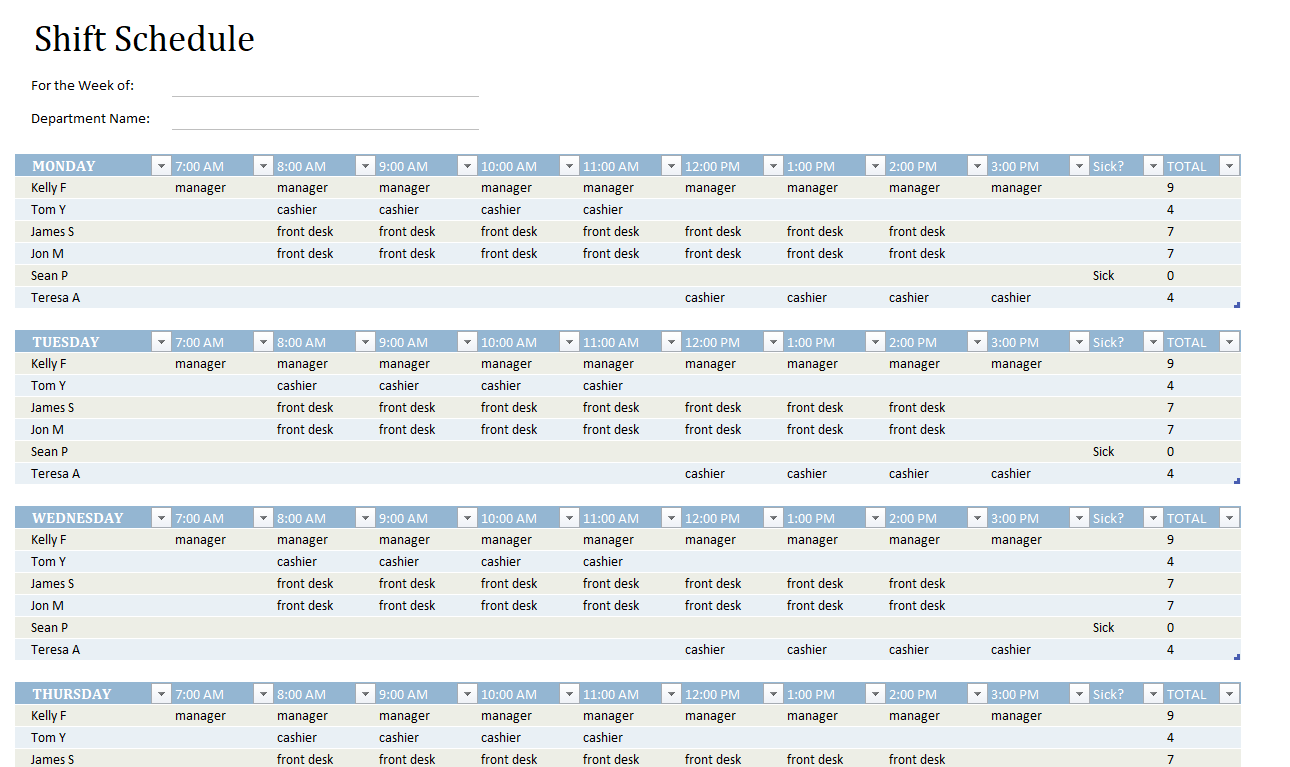
Task: Click the Wednesday table resize corner handle
Action: [x=1237, y=657]
